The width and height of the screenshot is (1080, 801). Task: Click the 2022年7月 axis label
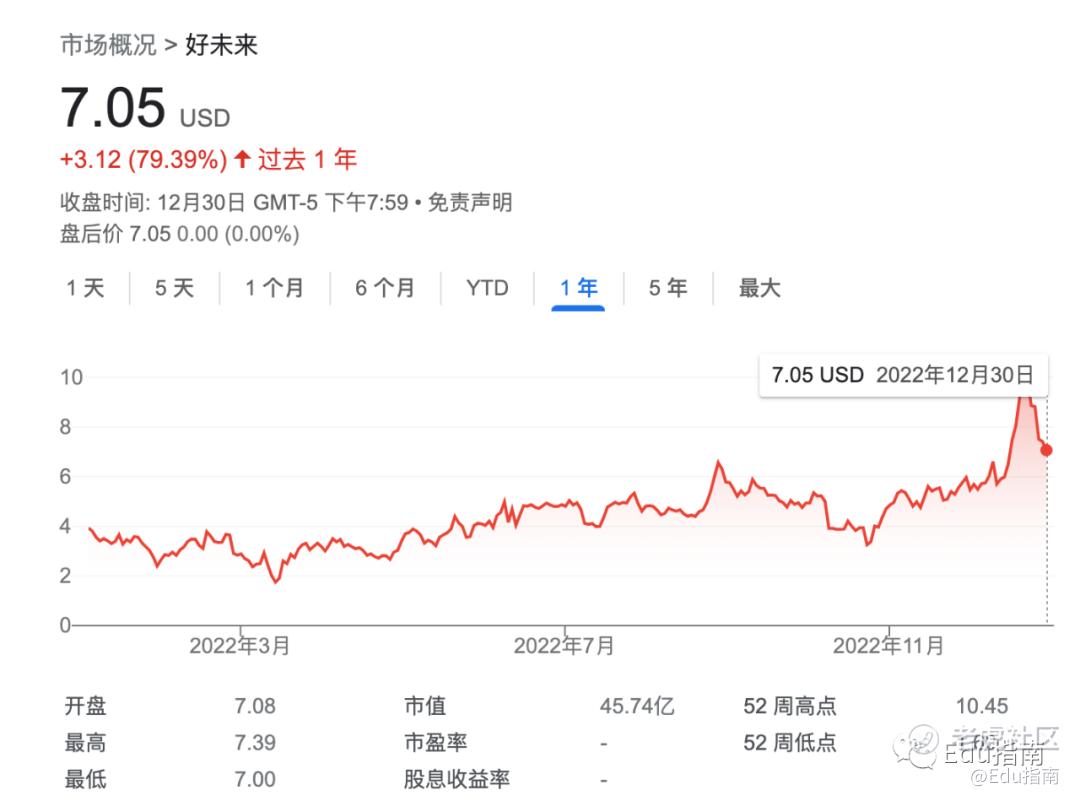563,646
